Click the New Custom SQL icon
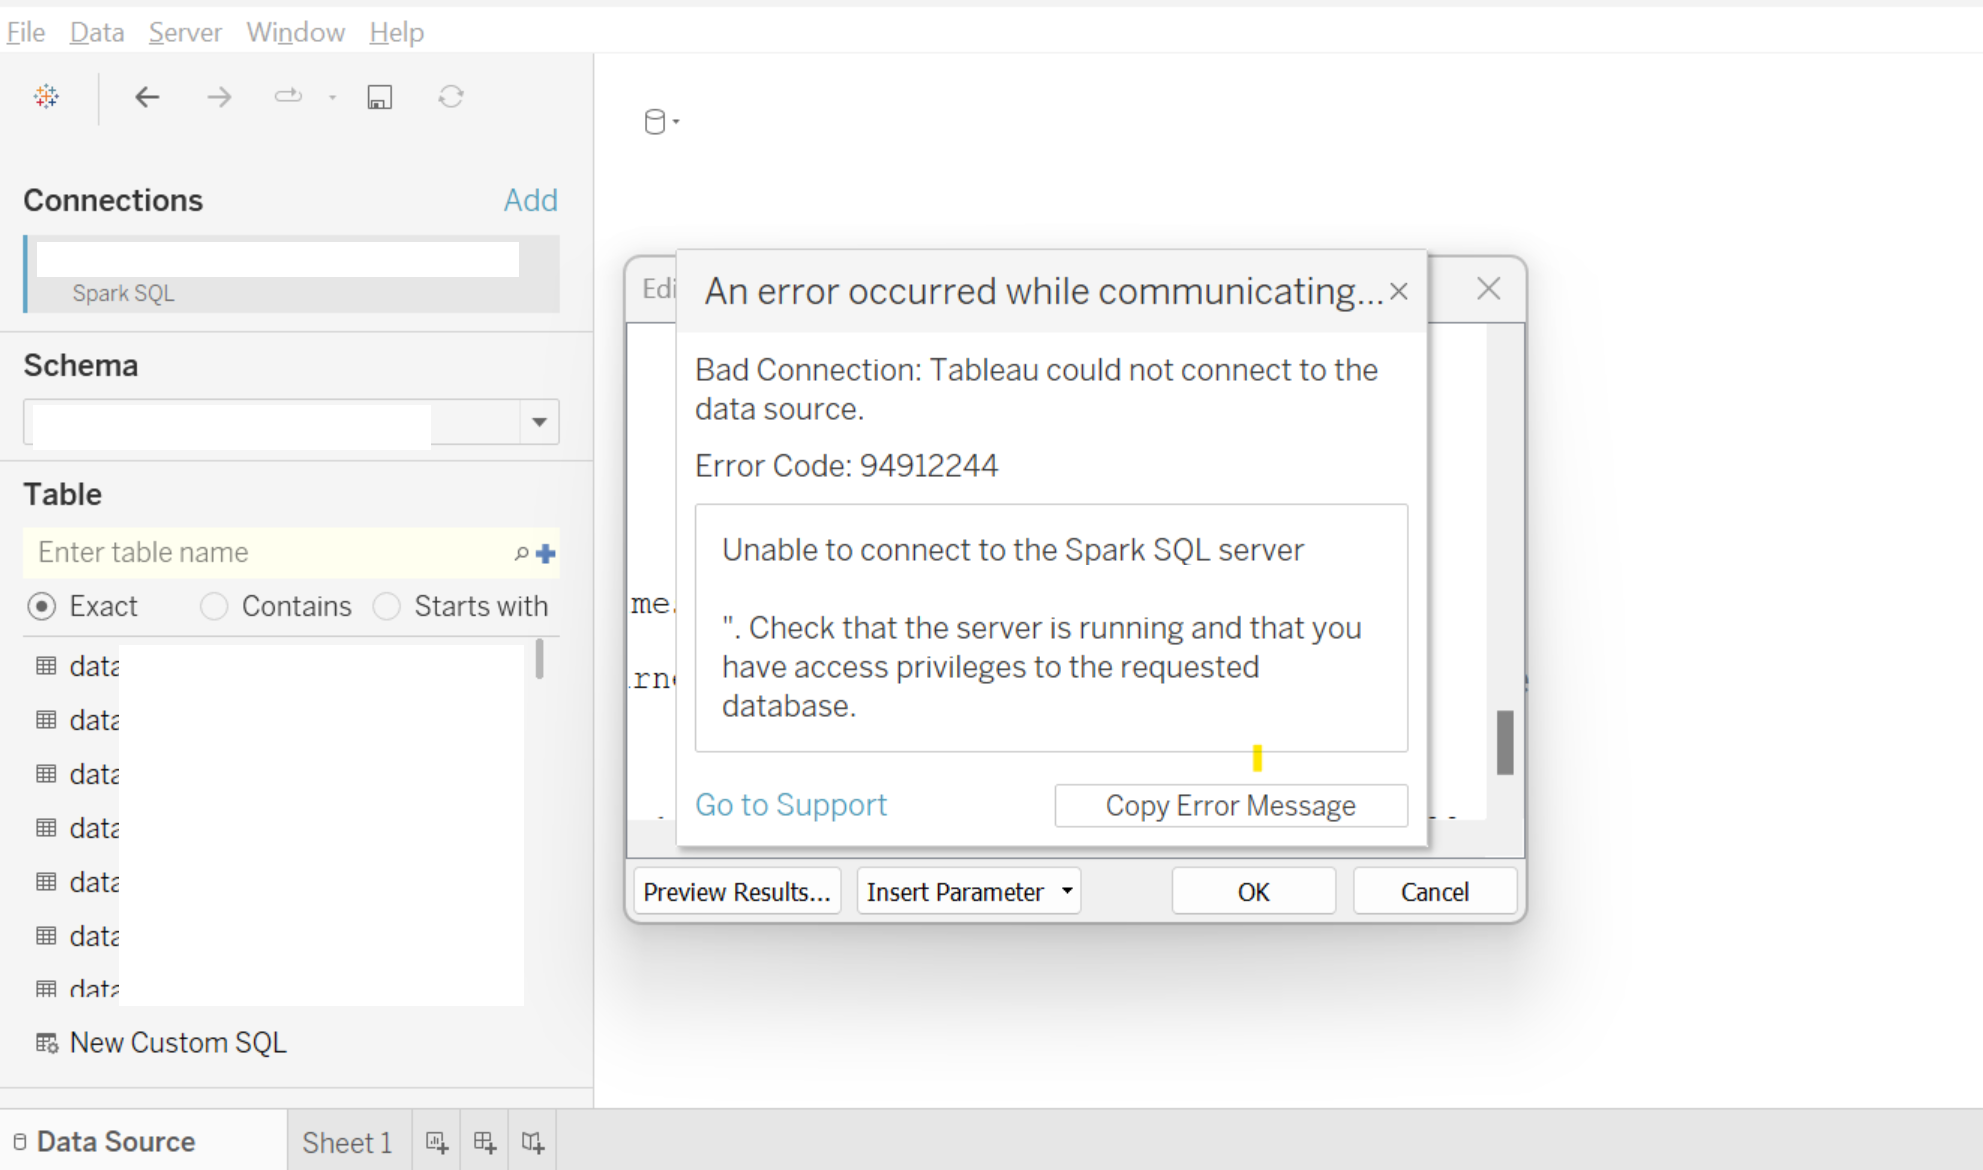Image resolution: width=1983 pixels, height=1170 pixels. tap(46, 1043)
